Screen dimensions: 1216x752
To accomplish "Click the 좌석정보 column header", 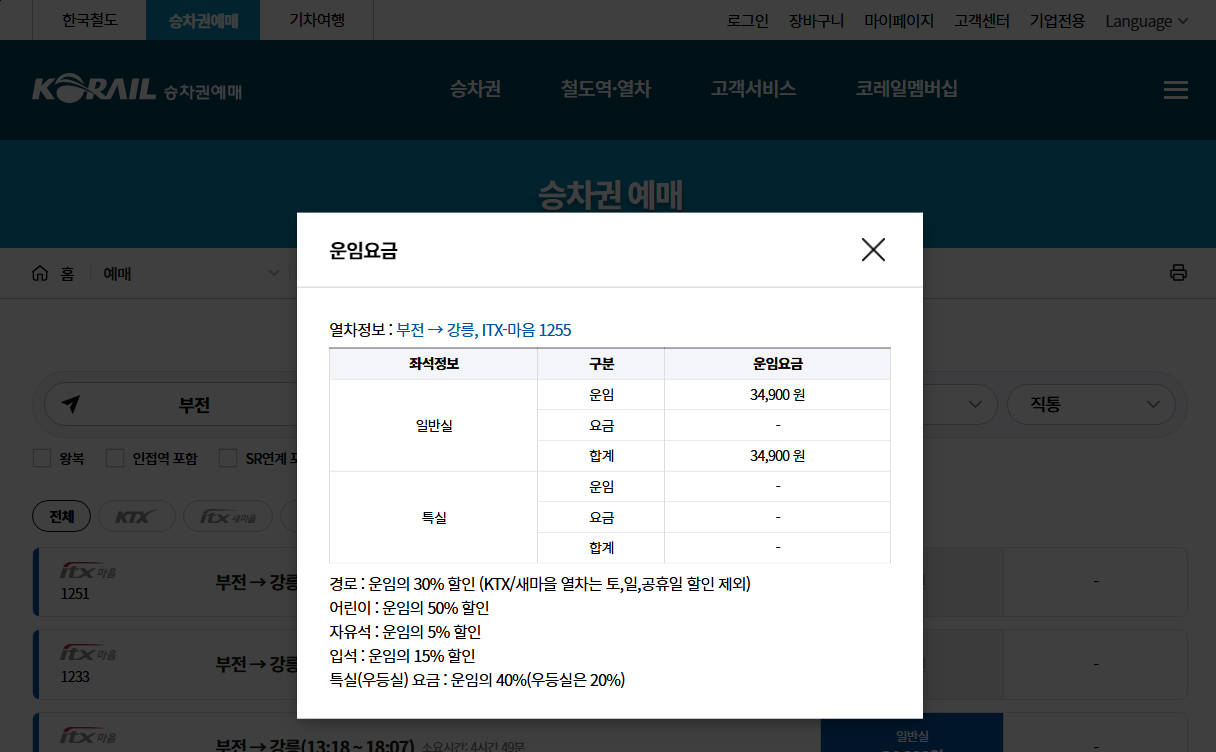I will pyautogui.click(x=433, y=364).
